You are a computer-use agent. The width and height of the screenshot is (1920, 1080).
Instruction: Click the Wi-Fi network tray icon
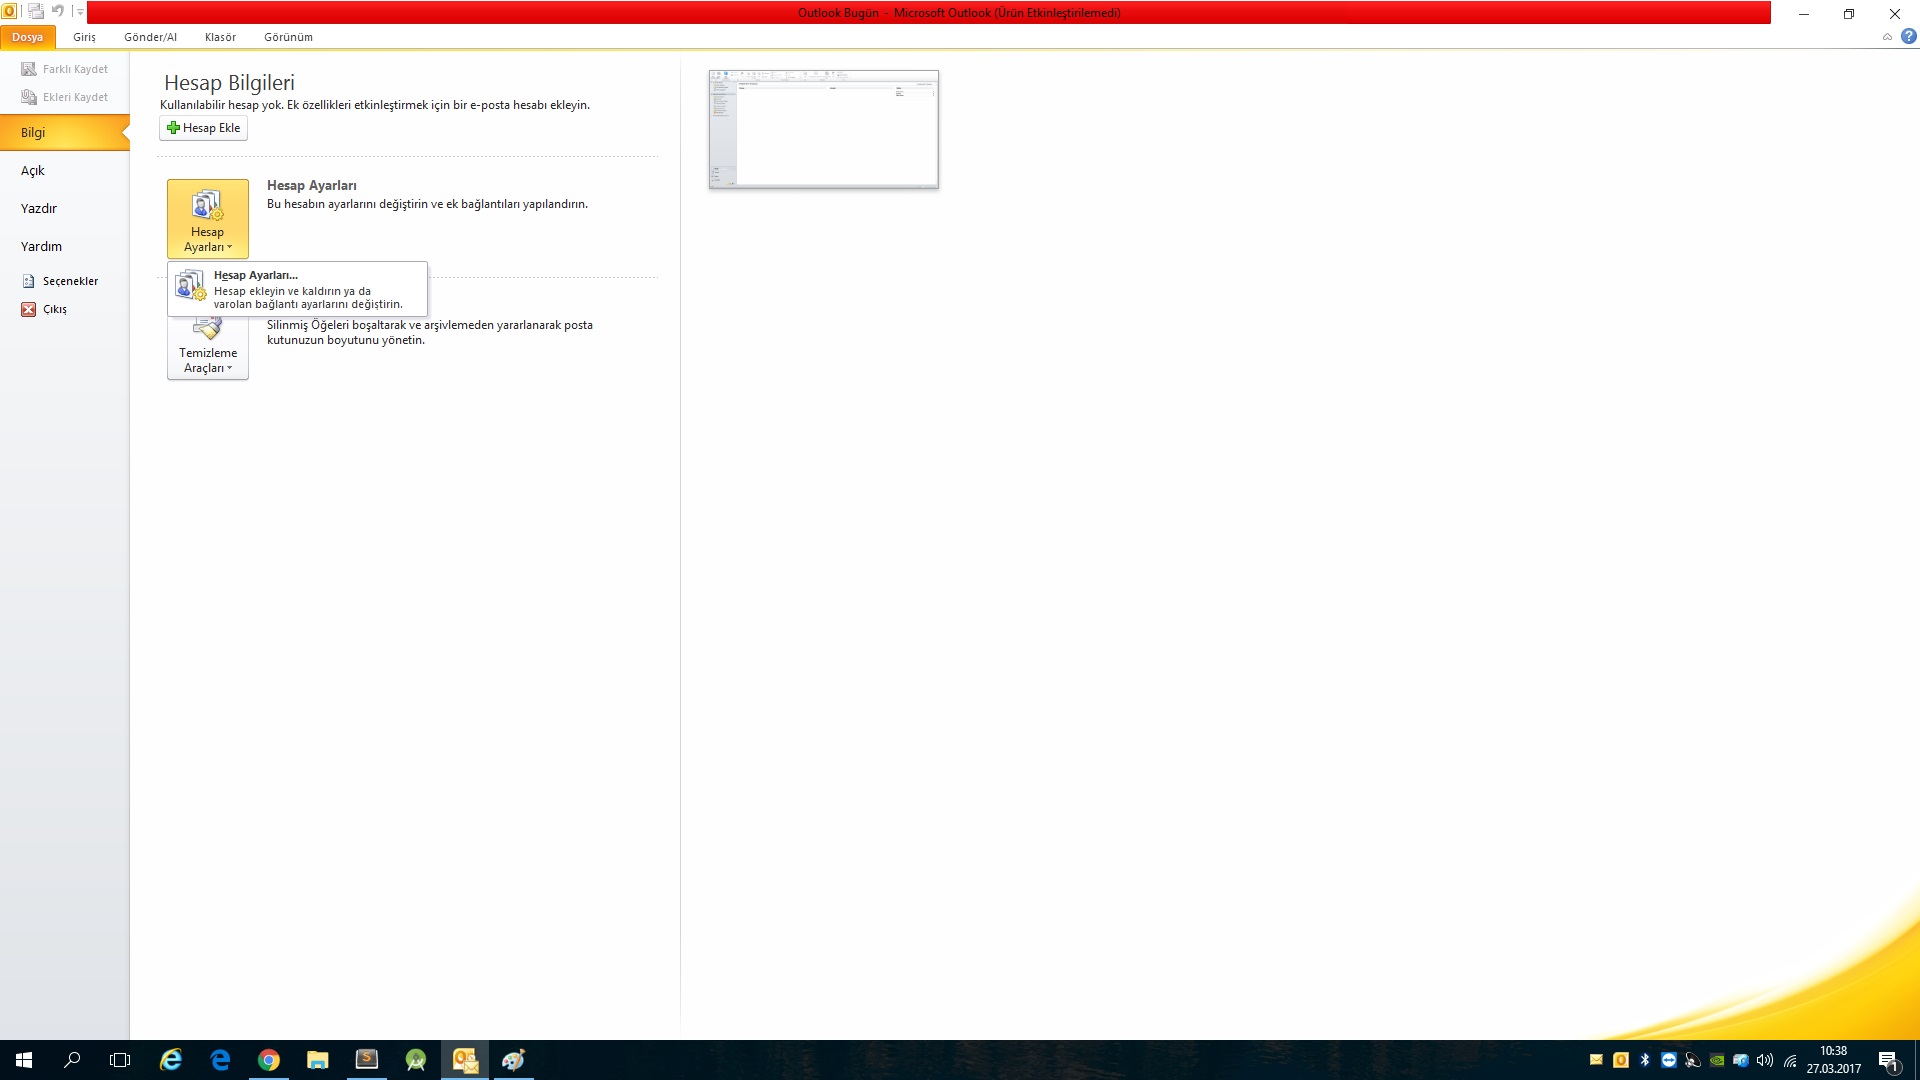(x=1790, y=1061)
